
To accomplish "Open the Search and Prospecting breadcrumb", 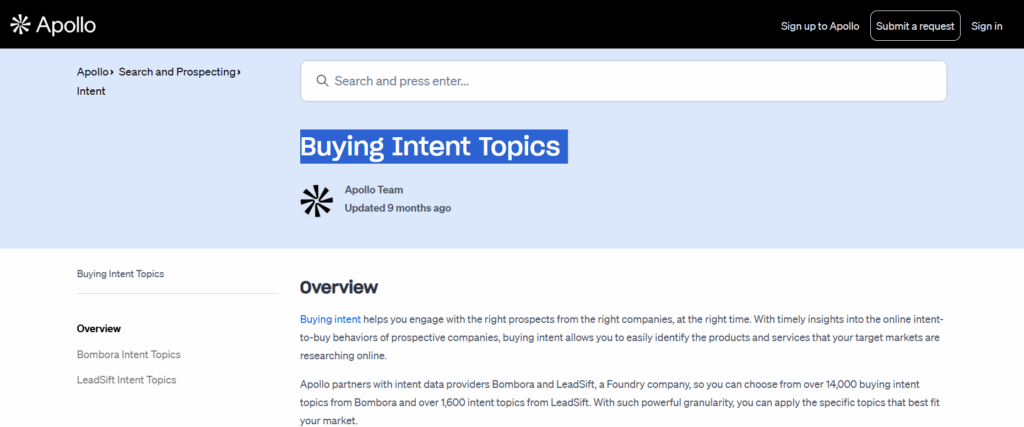I will 177,72.
